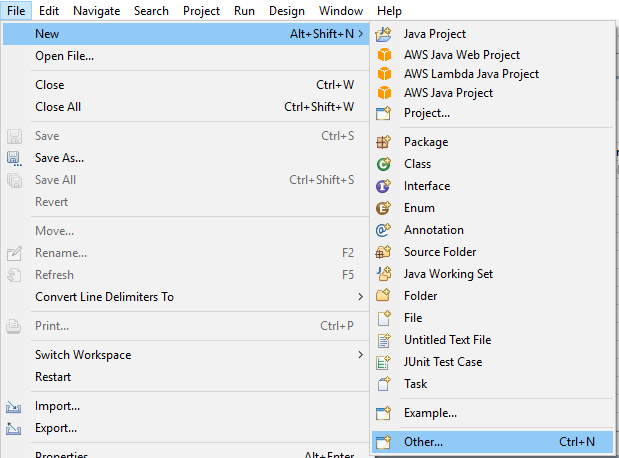Click the Enum icon
This screenshot has height=458, width=619.
[383, 208]
